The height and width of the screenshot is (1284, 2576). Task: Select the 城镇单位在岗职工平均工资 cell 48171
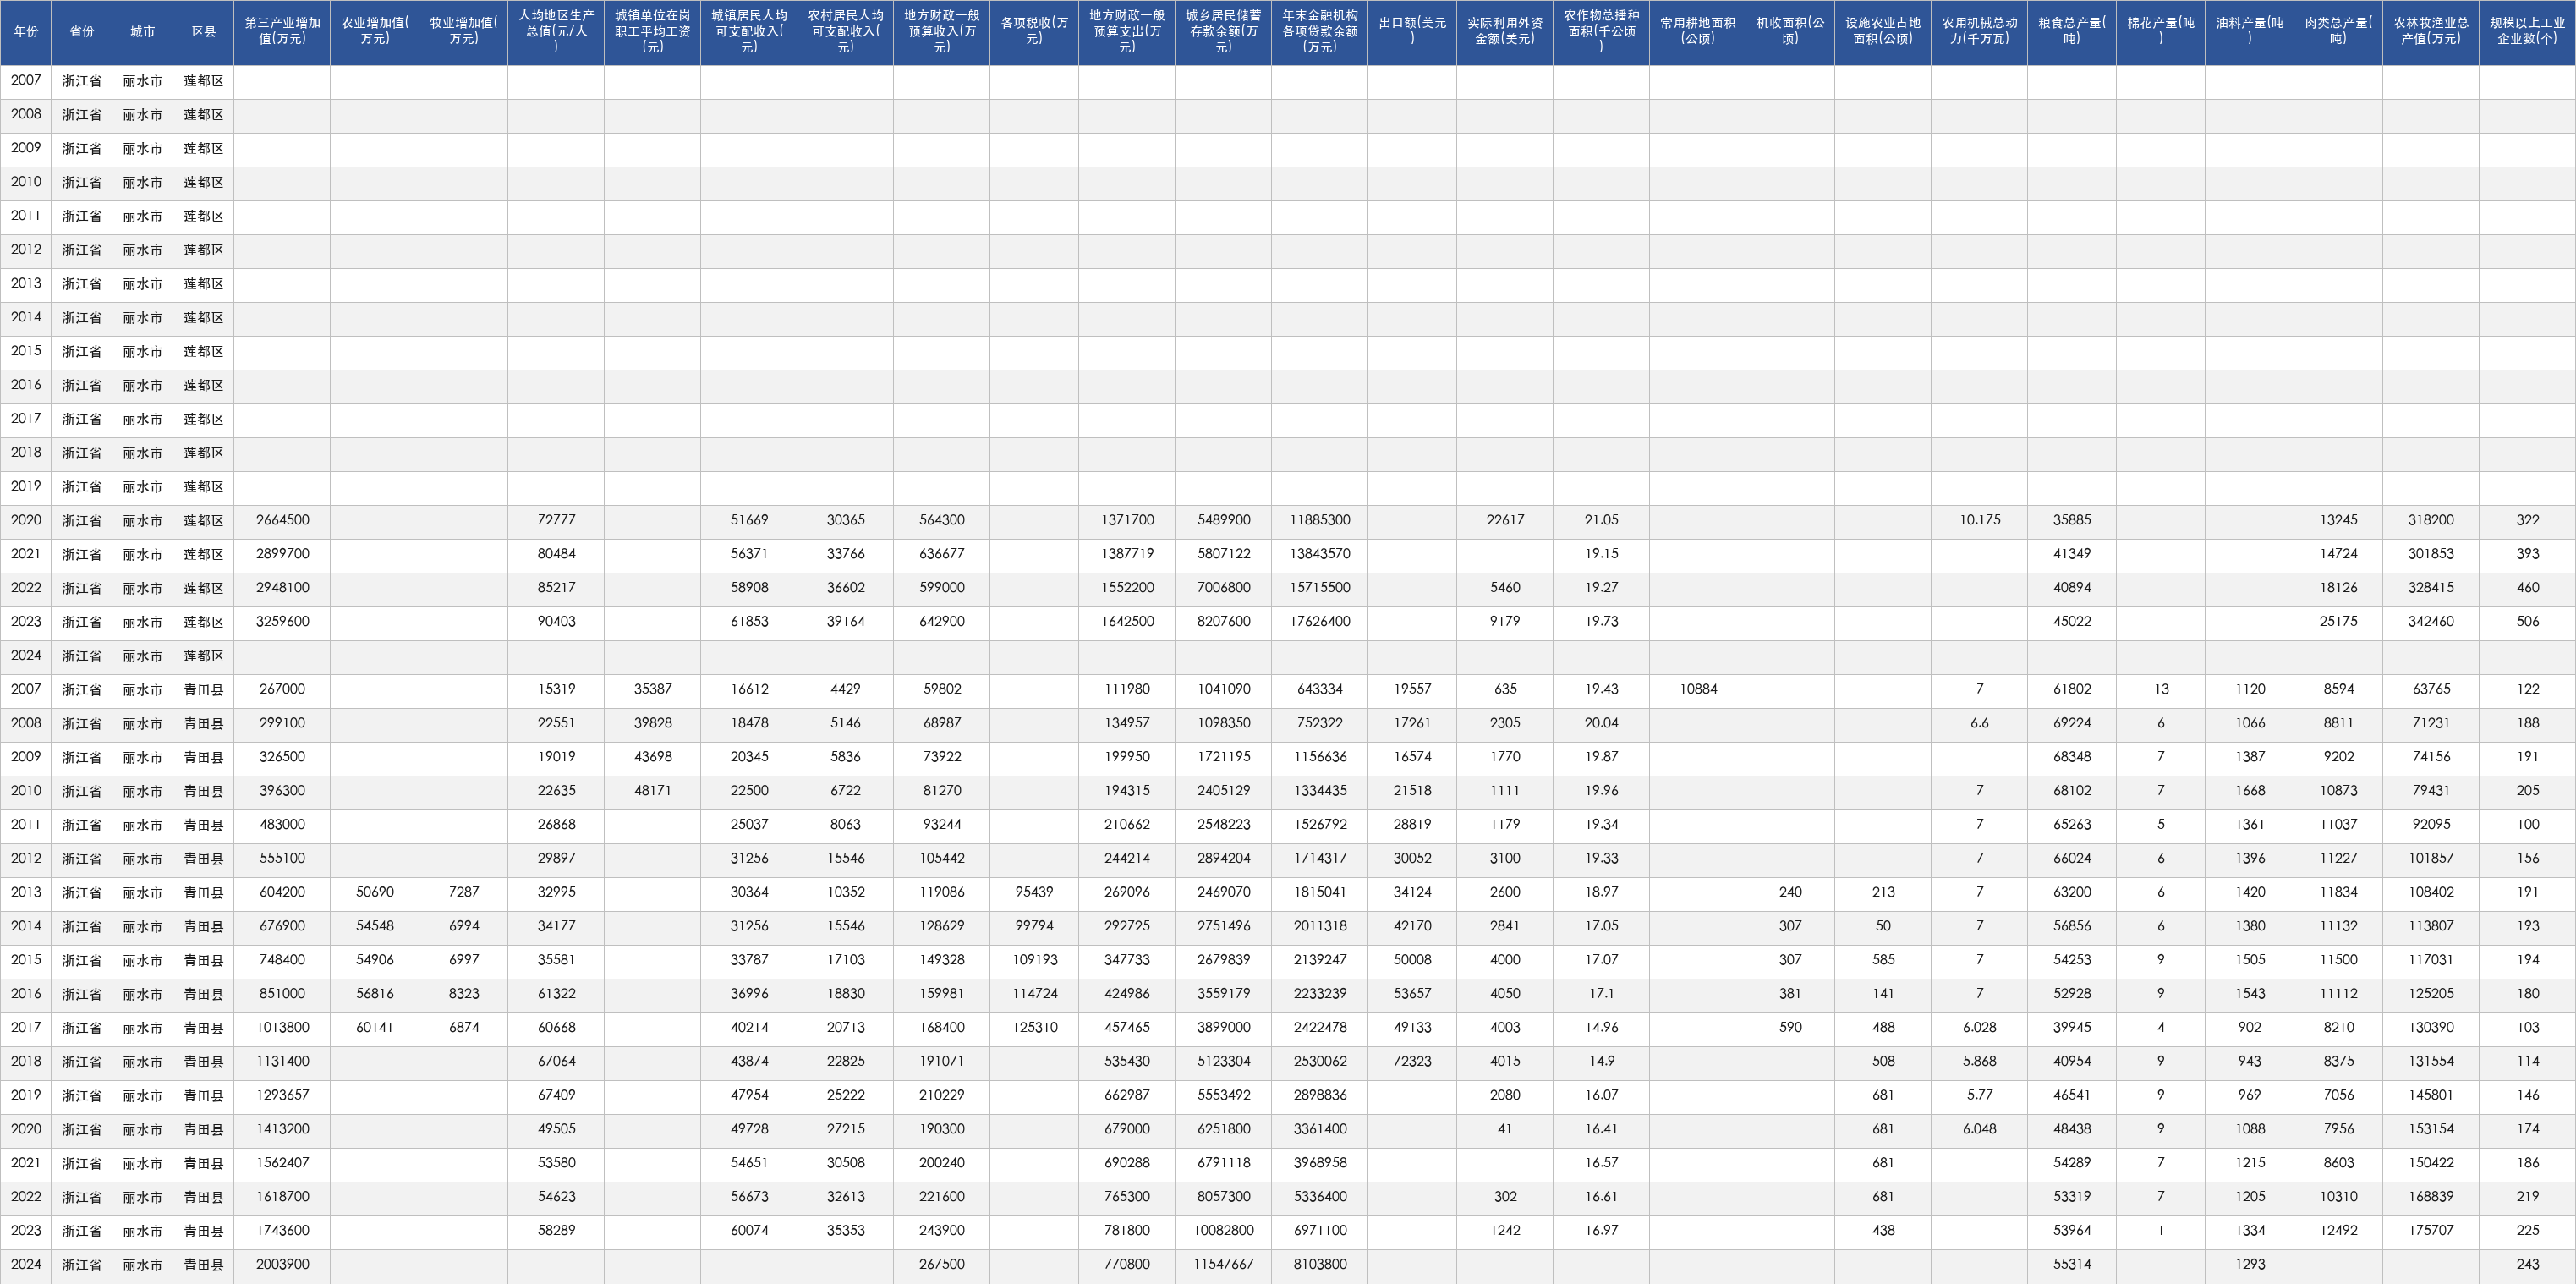(x=652, y=791)
